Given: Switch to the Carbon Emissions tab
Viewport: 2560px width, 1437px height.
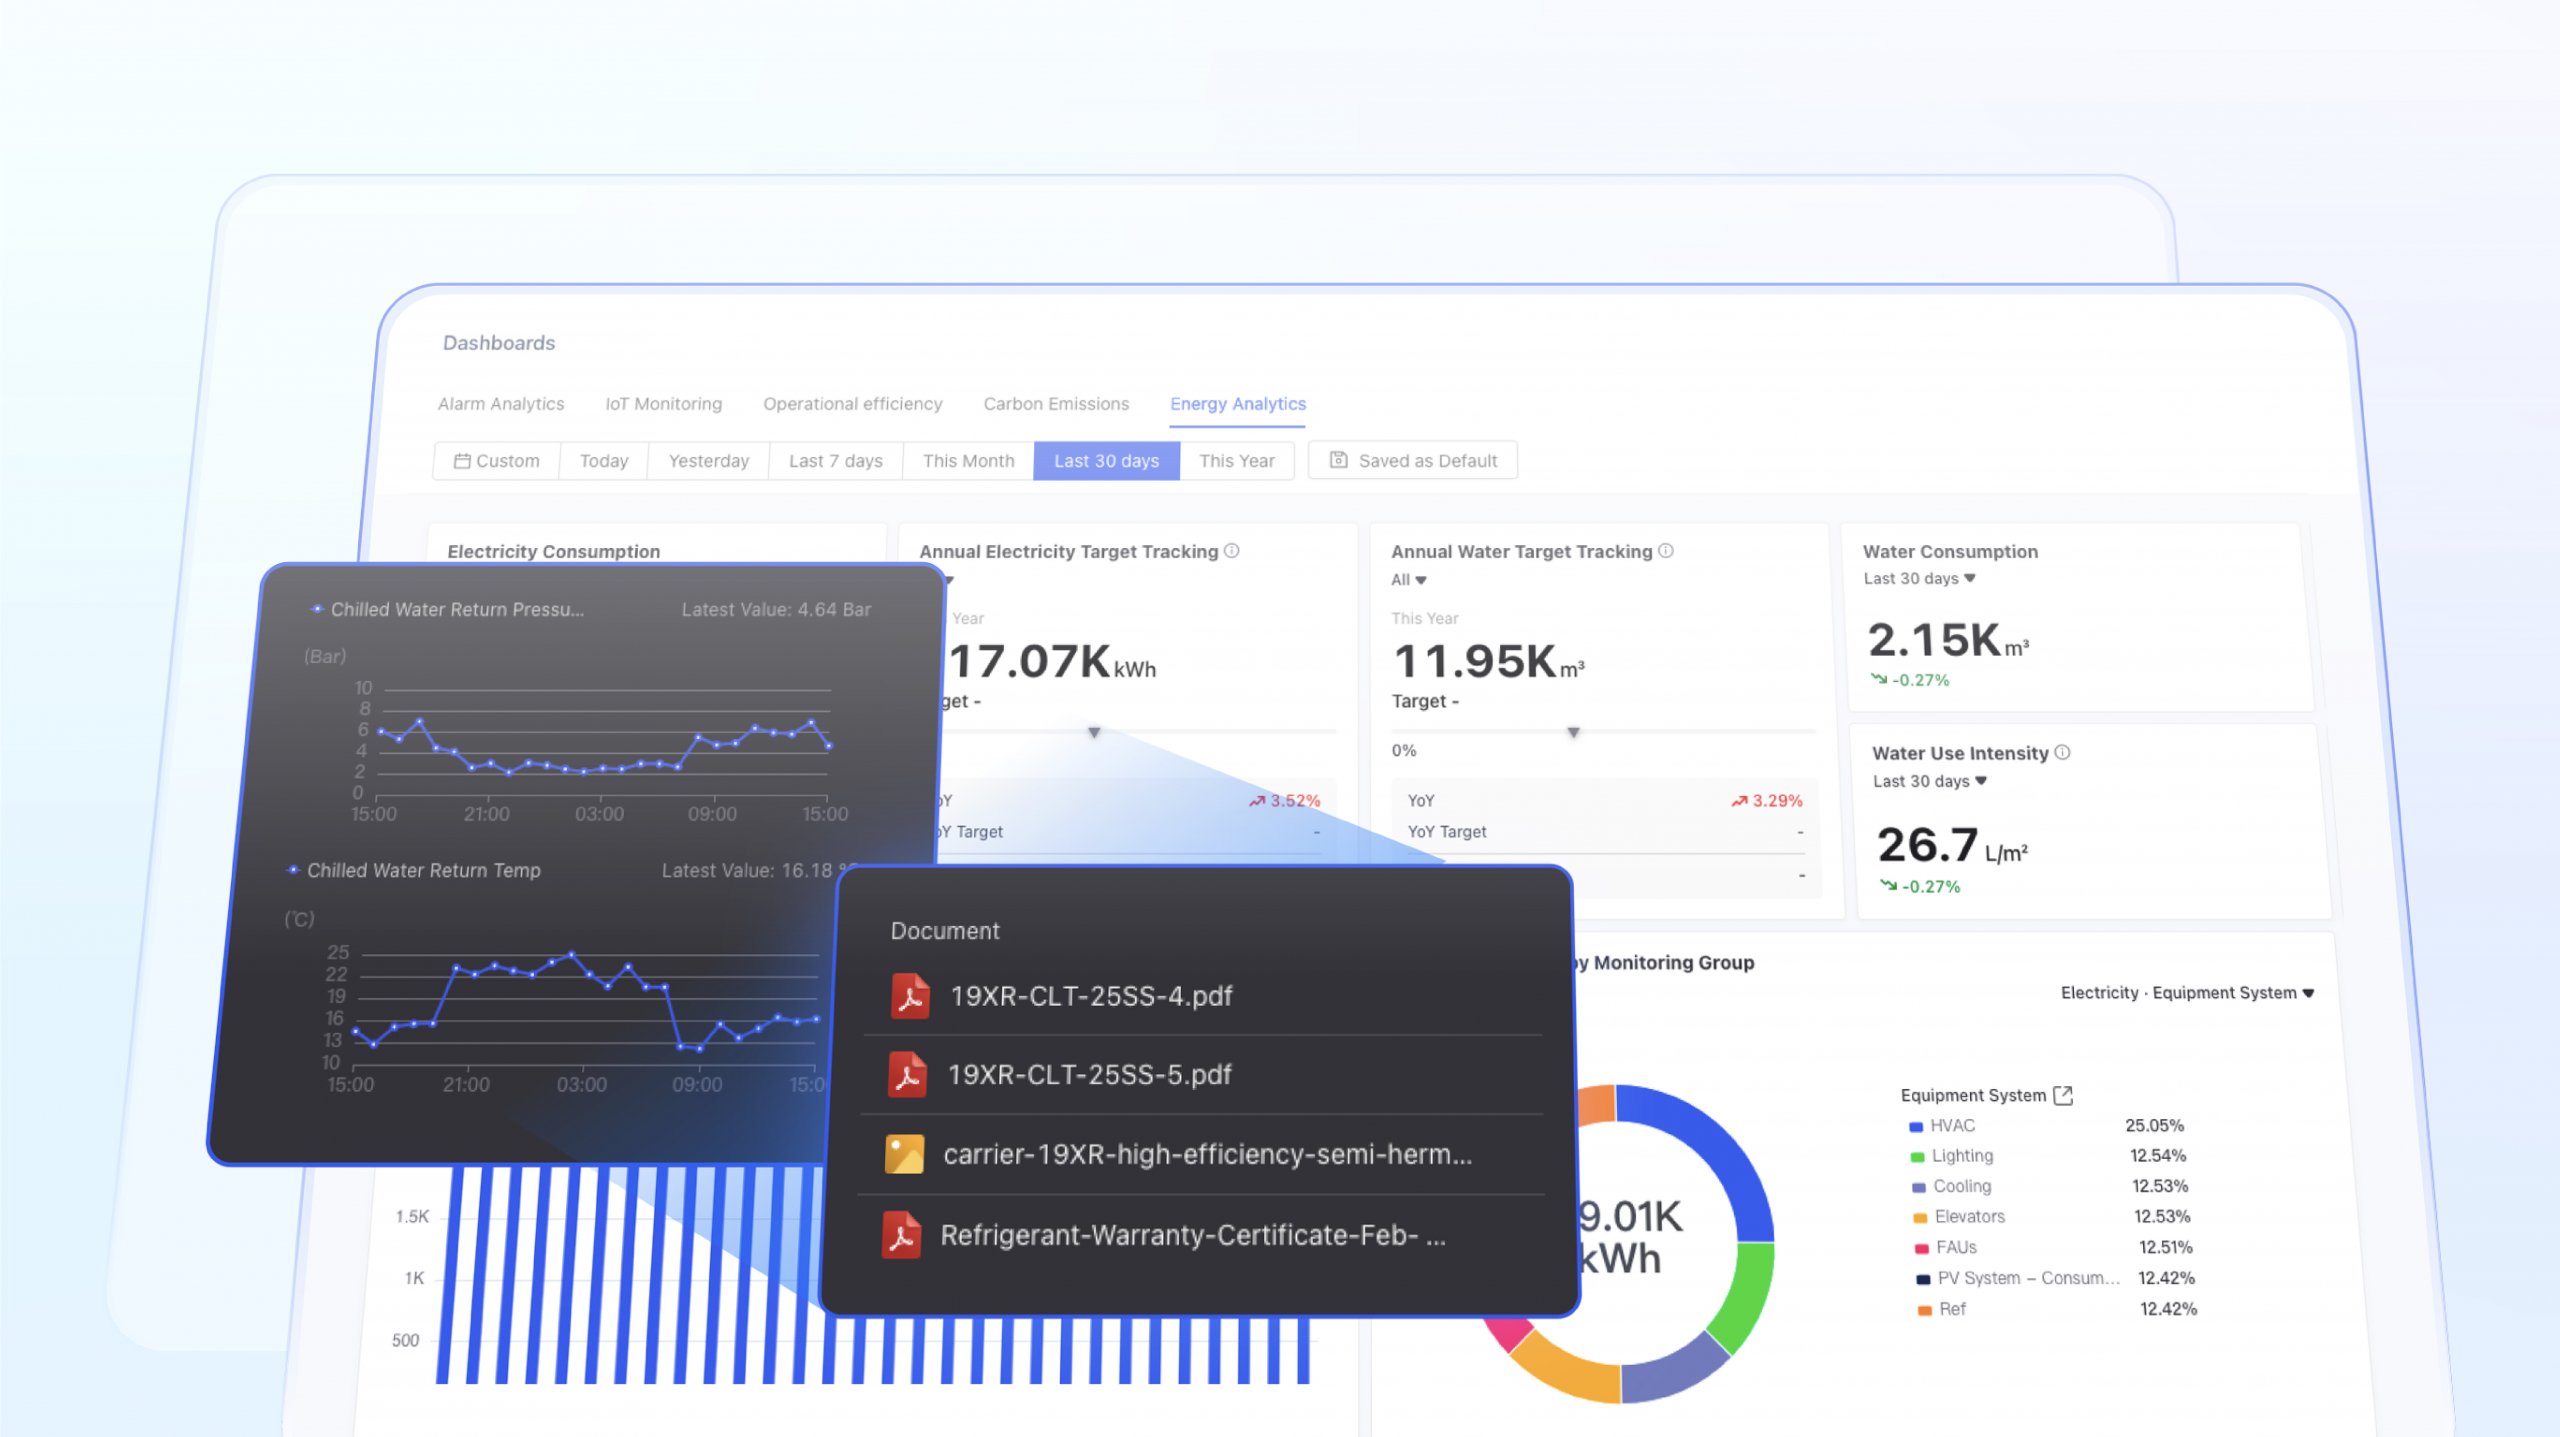Looking at the screenshot, I should tap(1056, 404).
